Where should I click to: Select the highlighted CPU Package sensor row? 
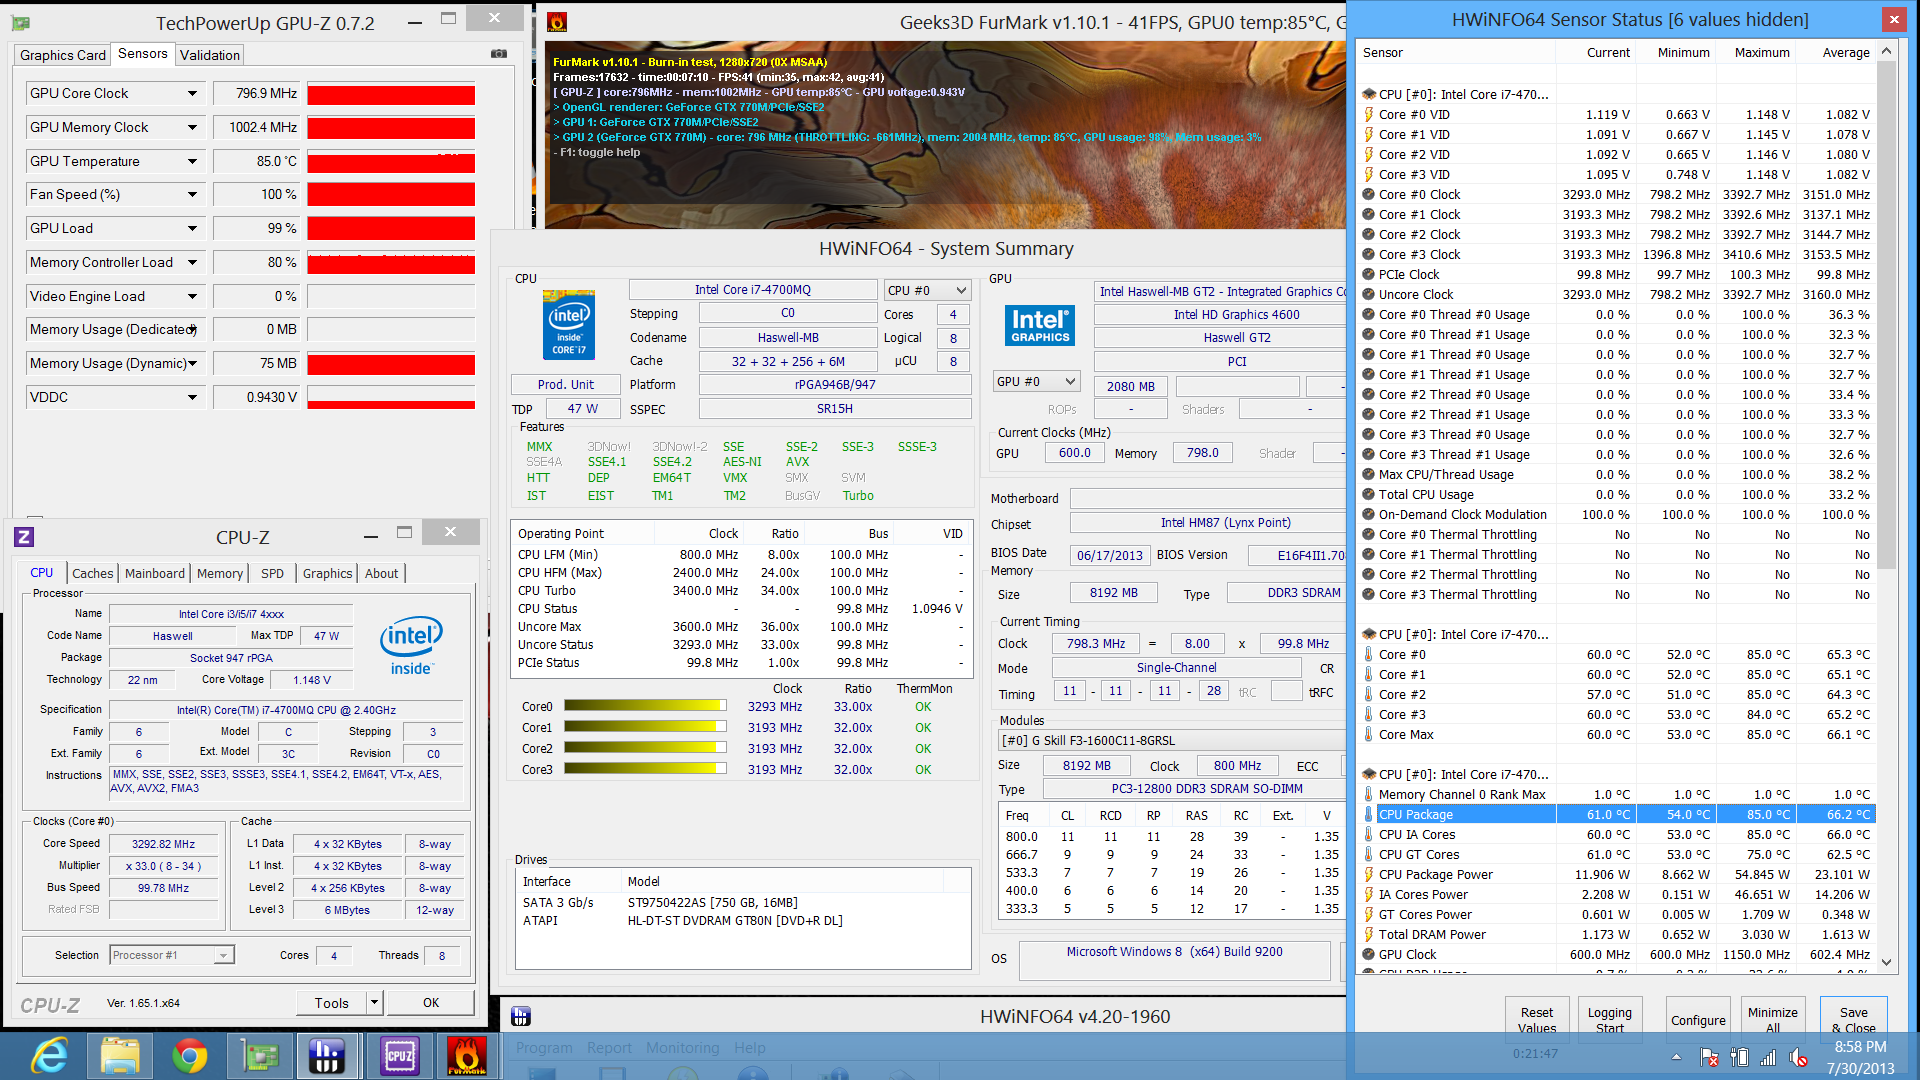[1617, 814]
